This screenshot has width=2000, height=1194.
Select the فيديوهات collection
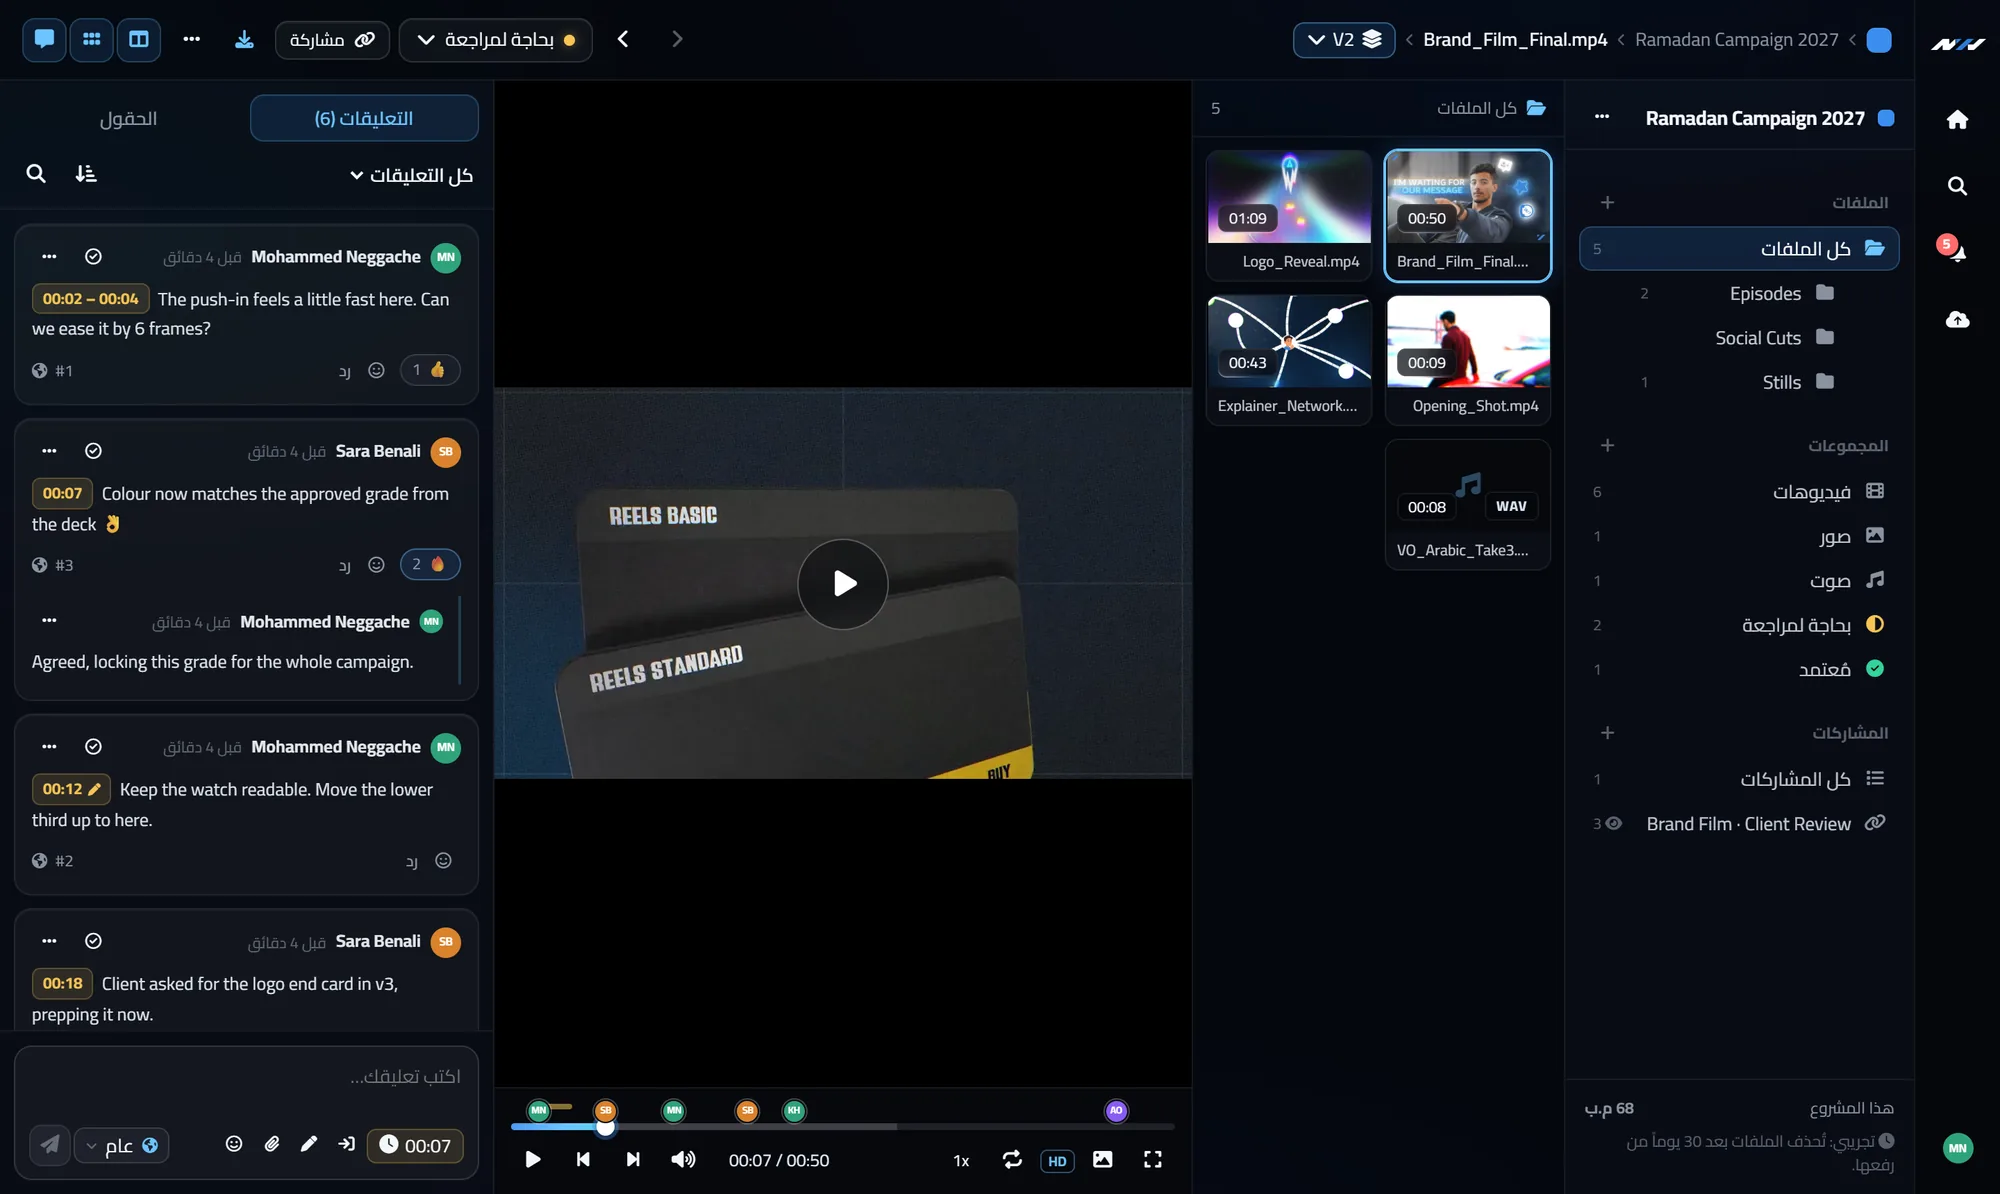tap(1740, 491)
